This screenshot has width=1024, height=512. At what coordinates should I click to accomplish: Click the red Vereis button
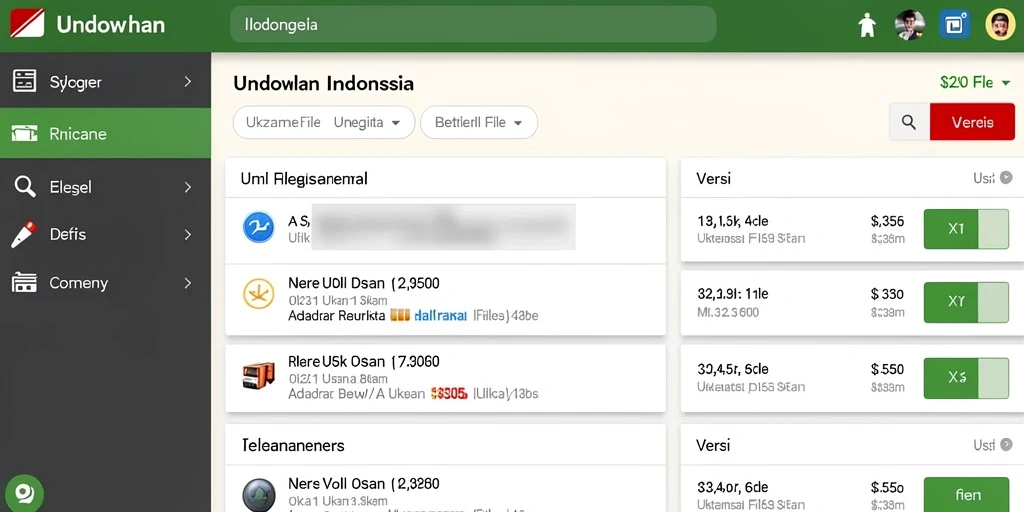(x=972, y=122)
